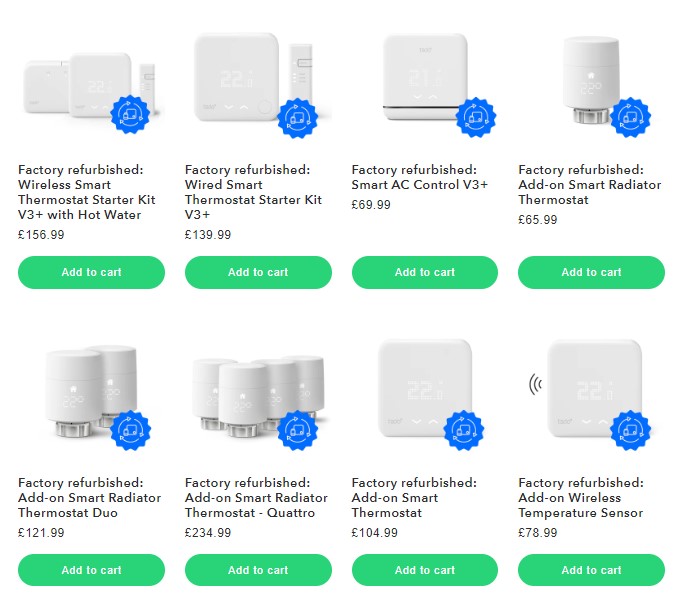Open Smart AC Control V3+ product title
Image resolution: width=680 pixels, height=615 pixels.
coord(420,177)
